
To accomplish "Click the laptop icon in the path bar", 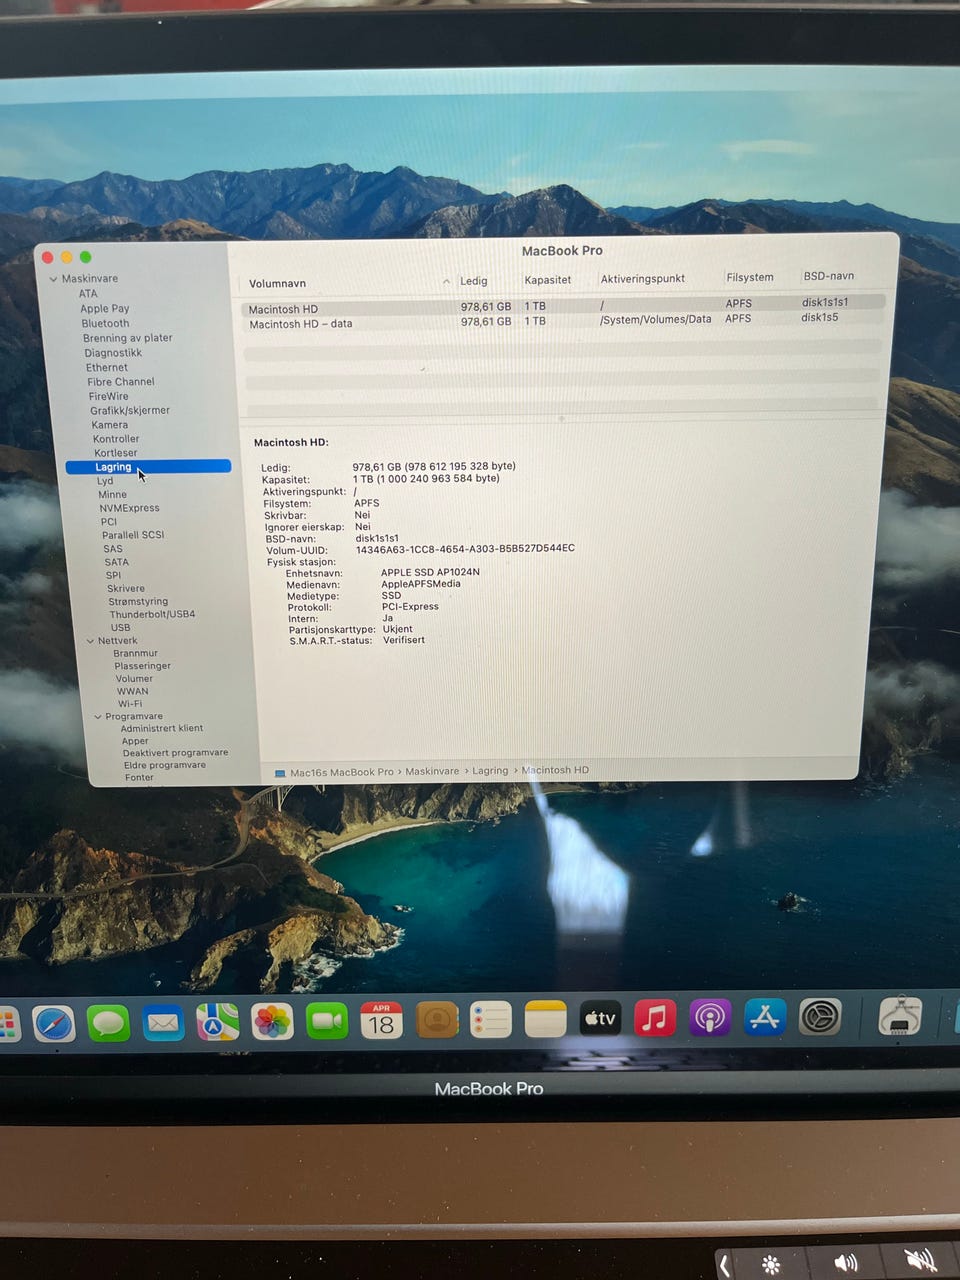I will 280,773.
